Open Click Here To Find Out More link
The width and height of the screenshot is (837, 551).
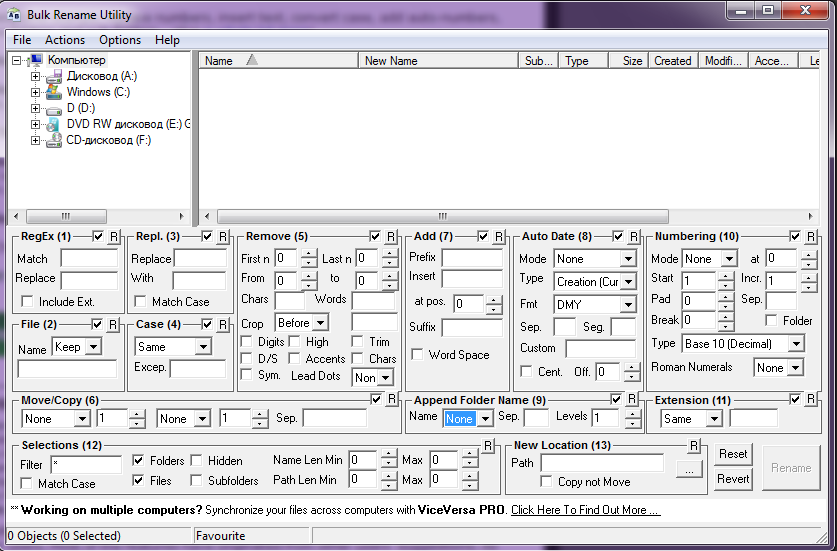click(x=586, y=510)
